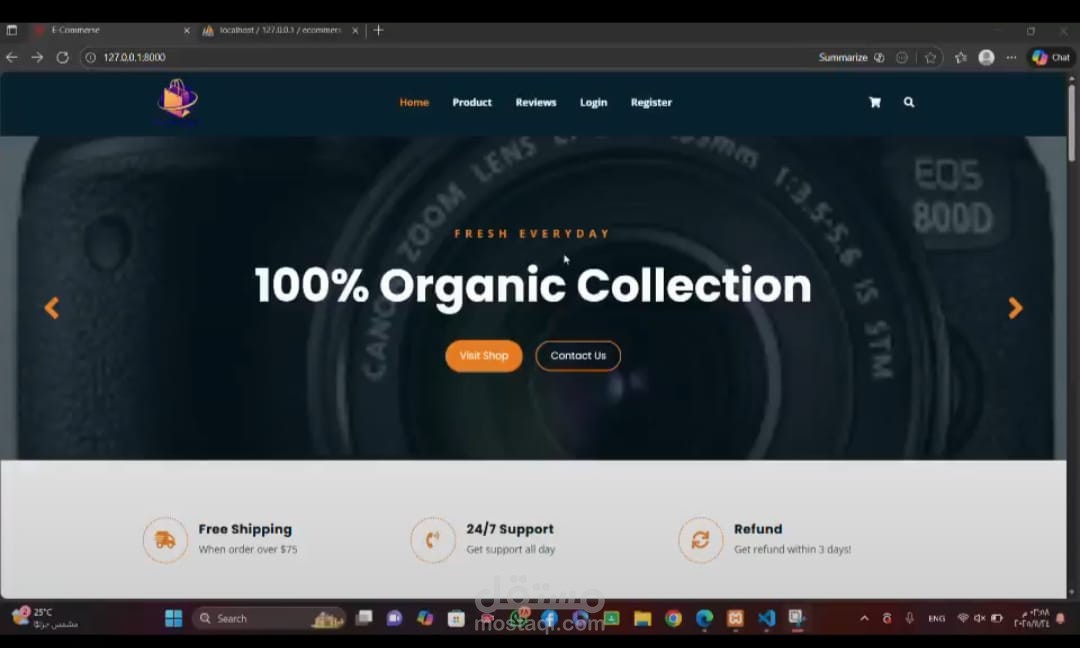Open Microsoft Store from the taskbar
1080x648 pixels.
(x=455, y=618)
